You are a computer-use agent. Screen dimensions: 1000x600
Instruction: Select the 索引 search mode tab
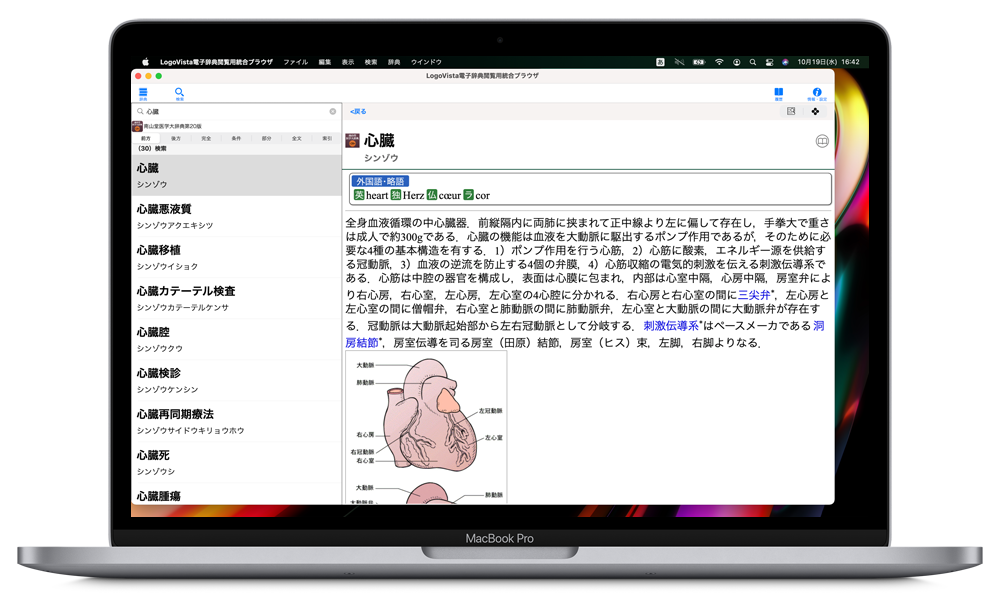(x=327, y=138)
